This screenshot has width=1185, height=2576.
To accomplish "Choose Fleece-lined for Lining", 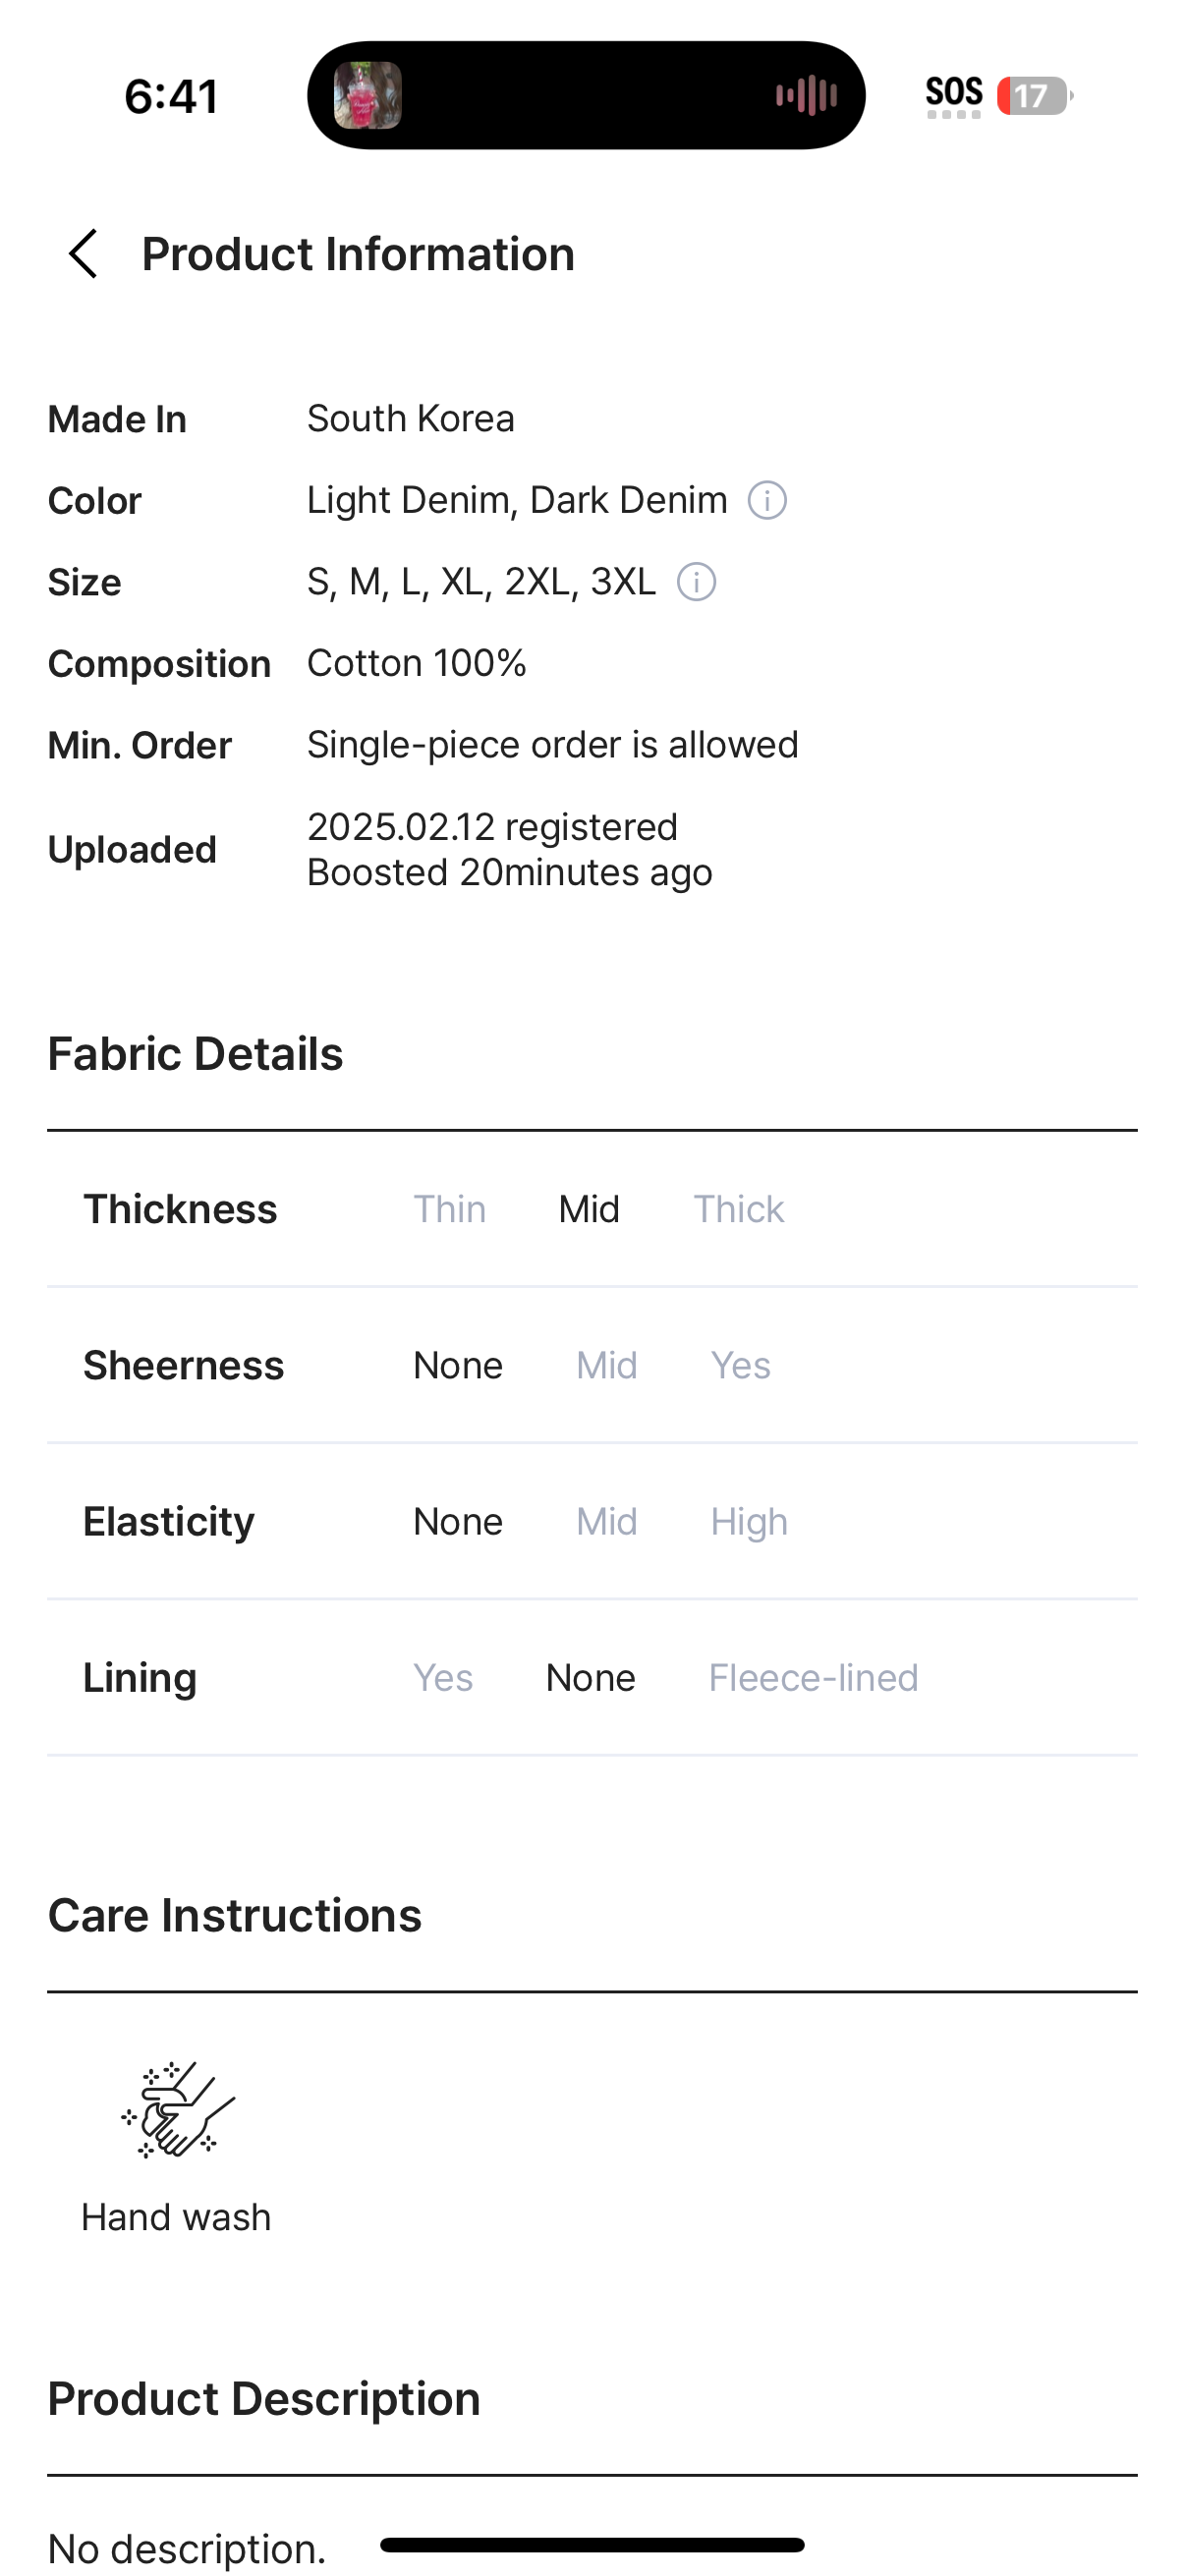I will [813, 1677].
